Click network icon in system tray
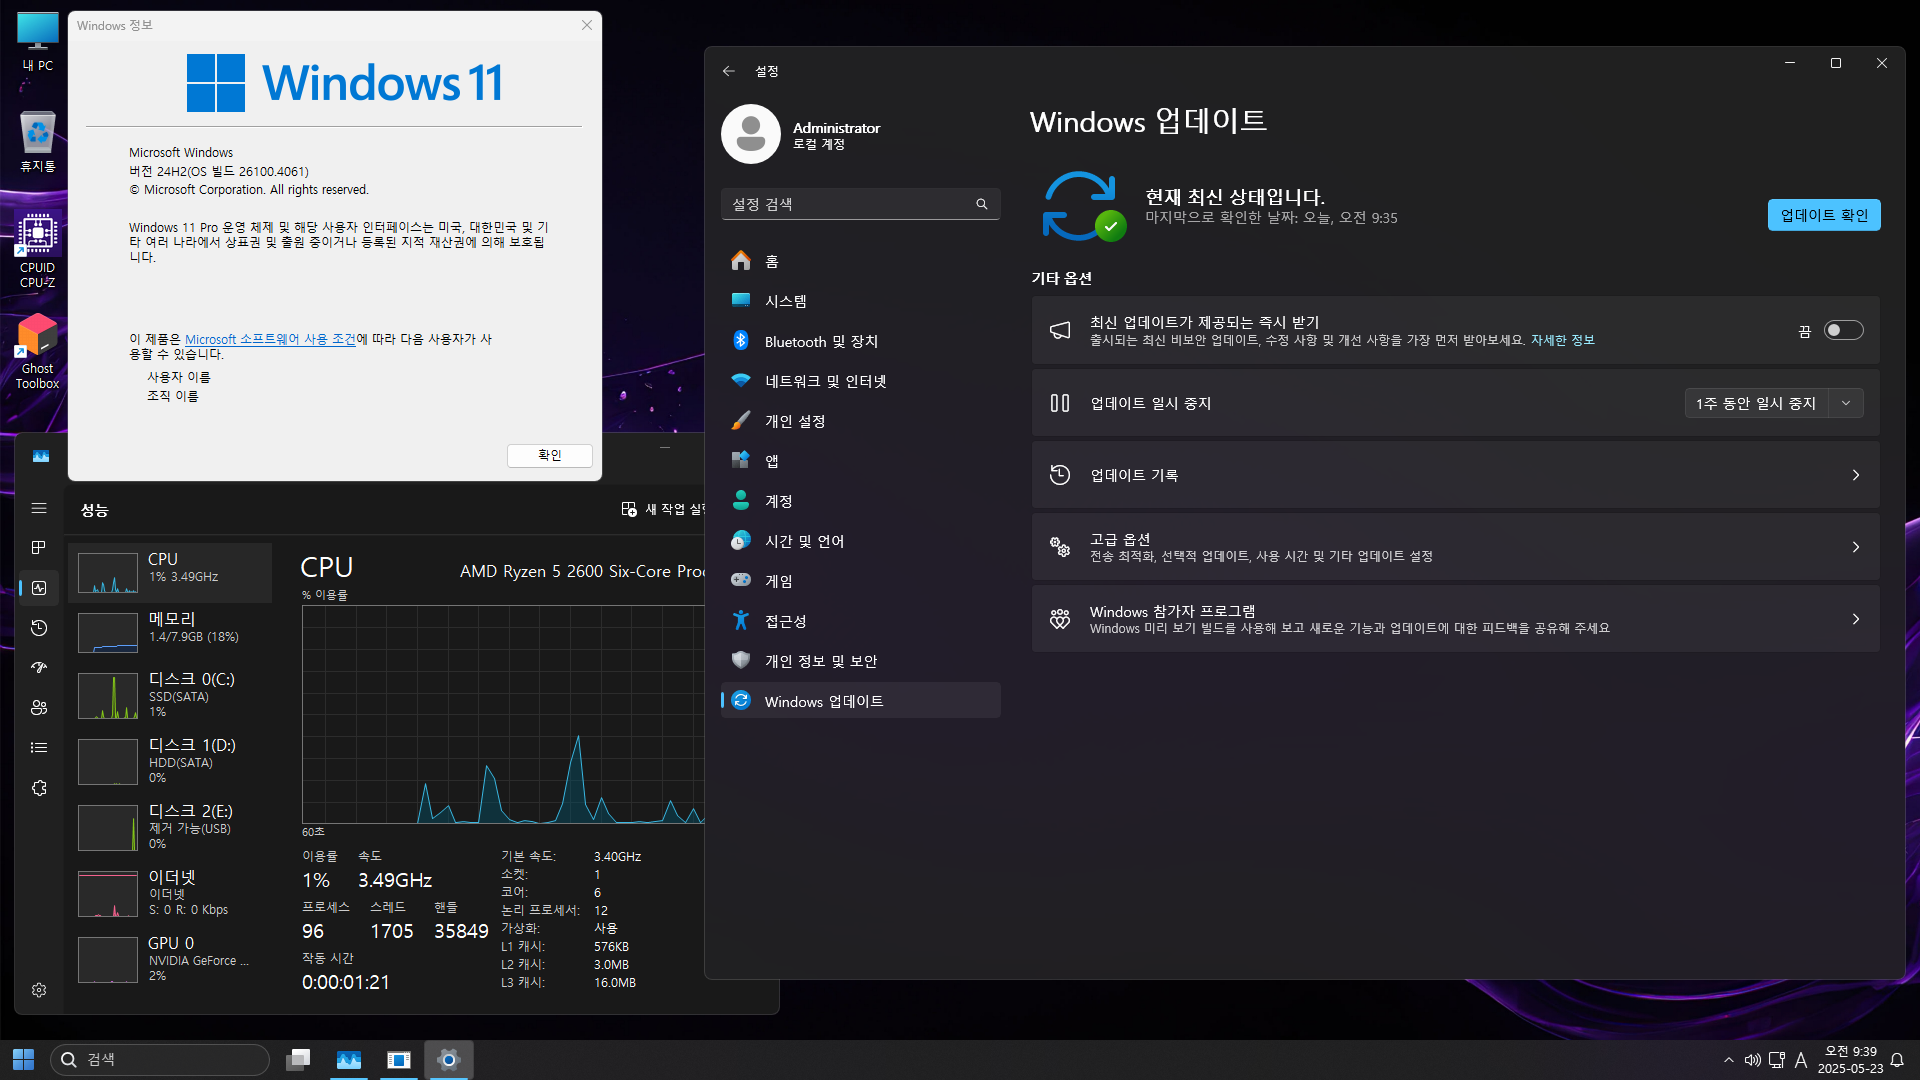Viewport: 1920px width, 1080px height. click(1777, 1060)
